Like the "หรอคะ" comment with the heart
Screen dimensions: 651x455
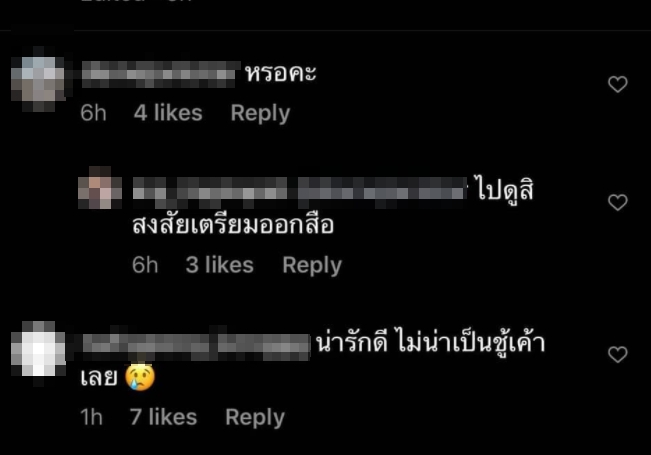617,84
